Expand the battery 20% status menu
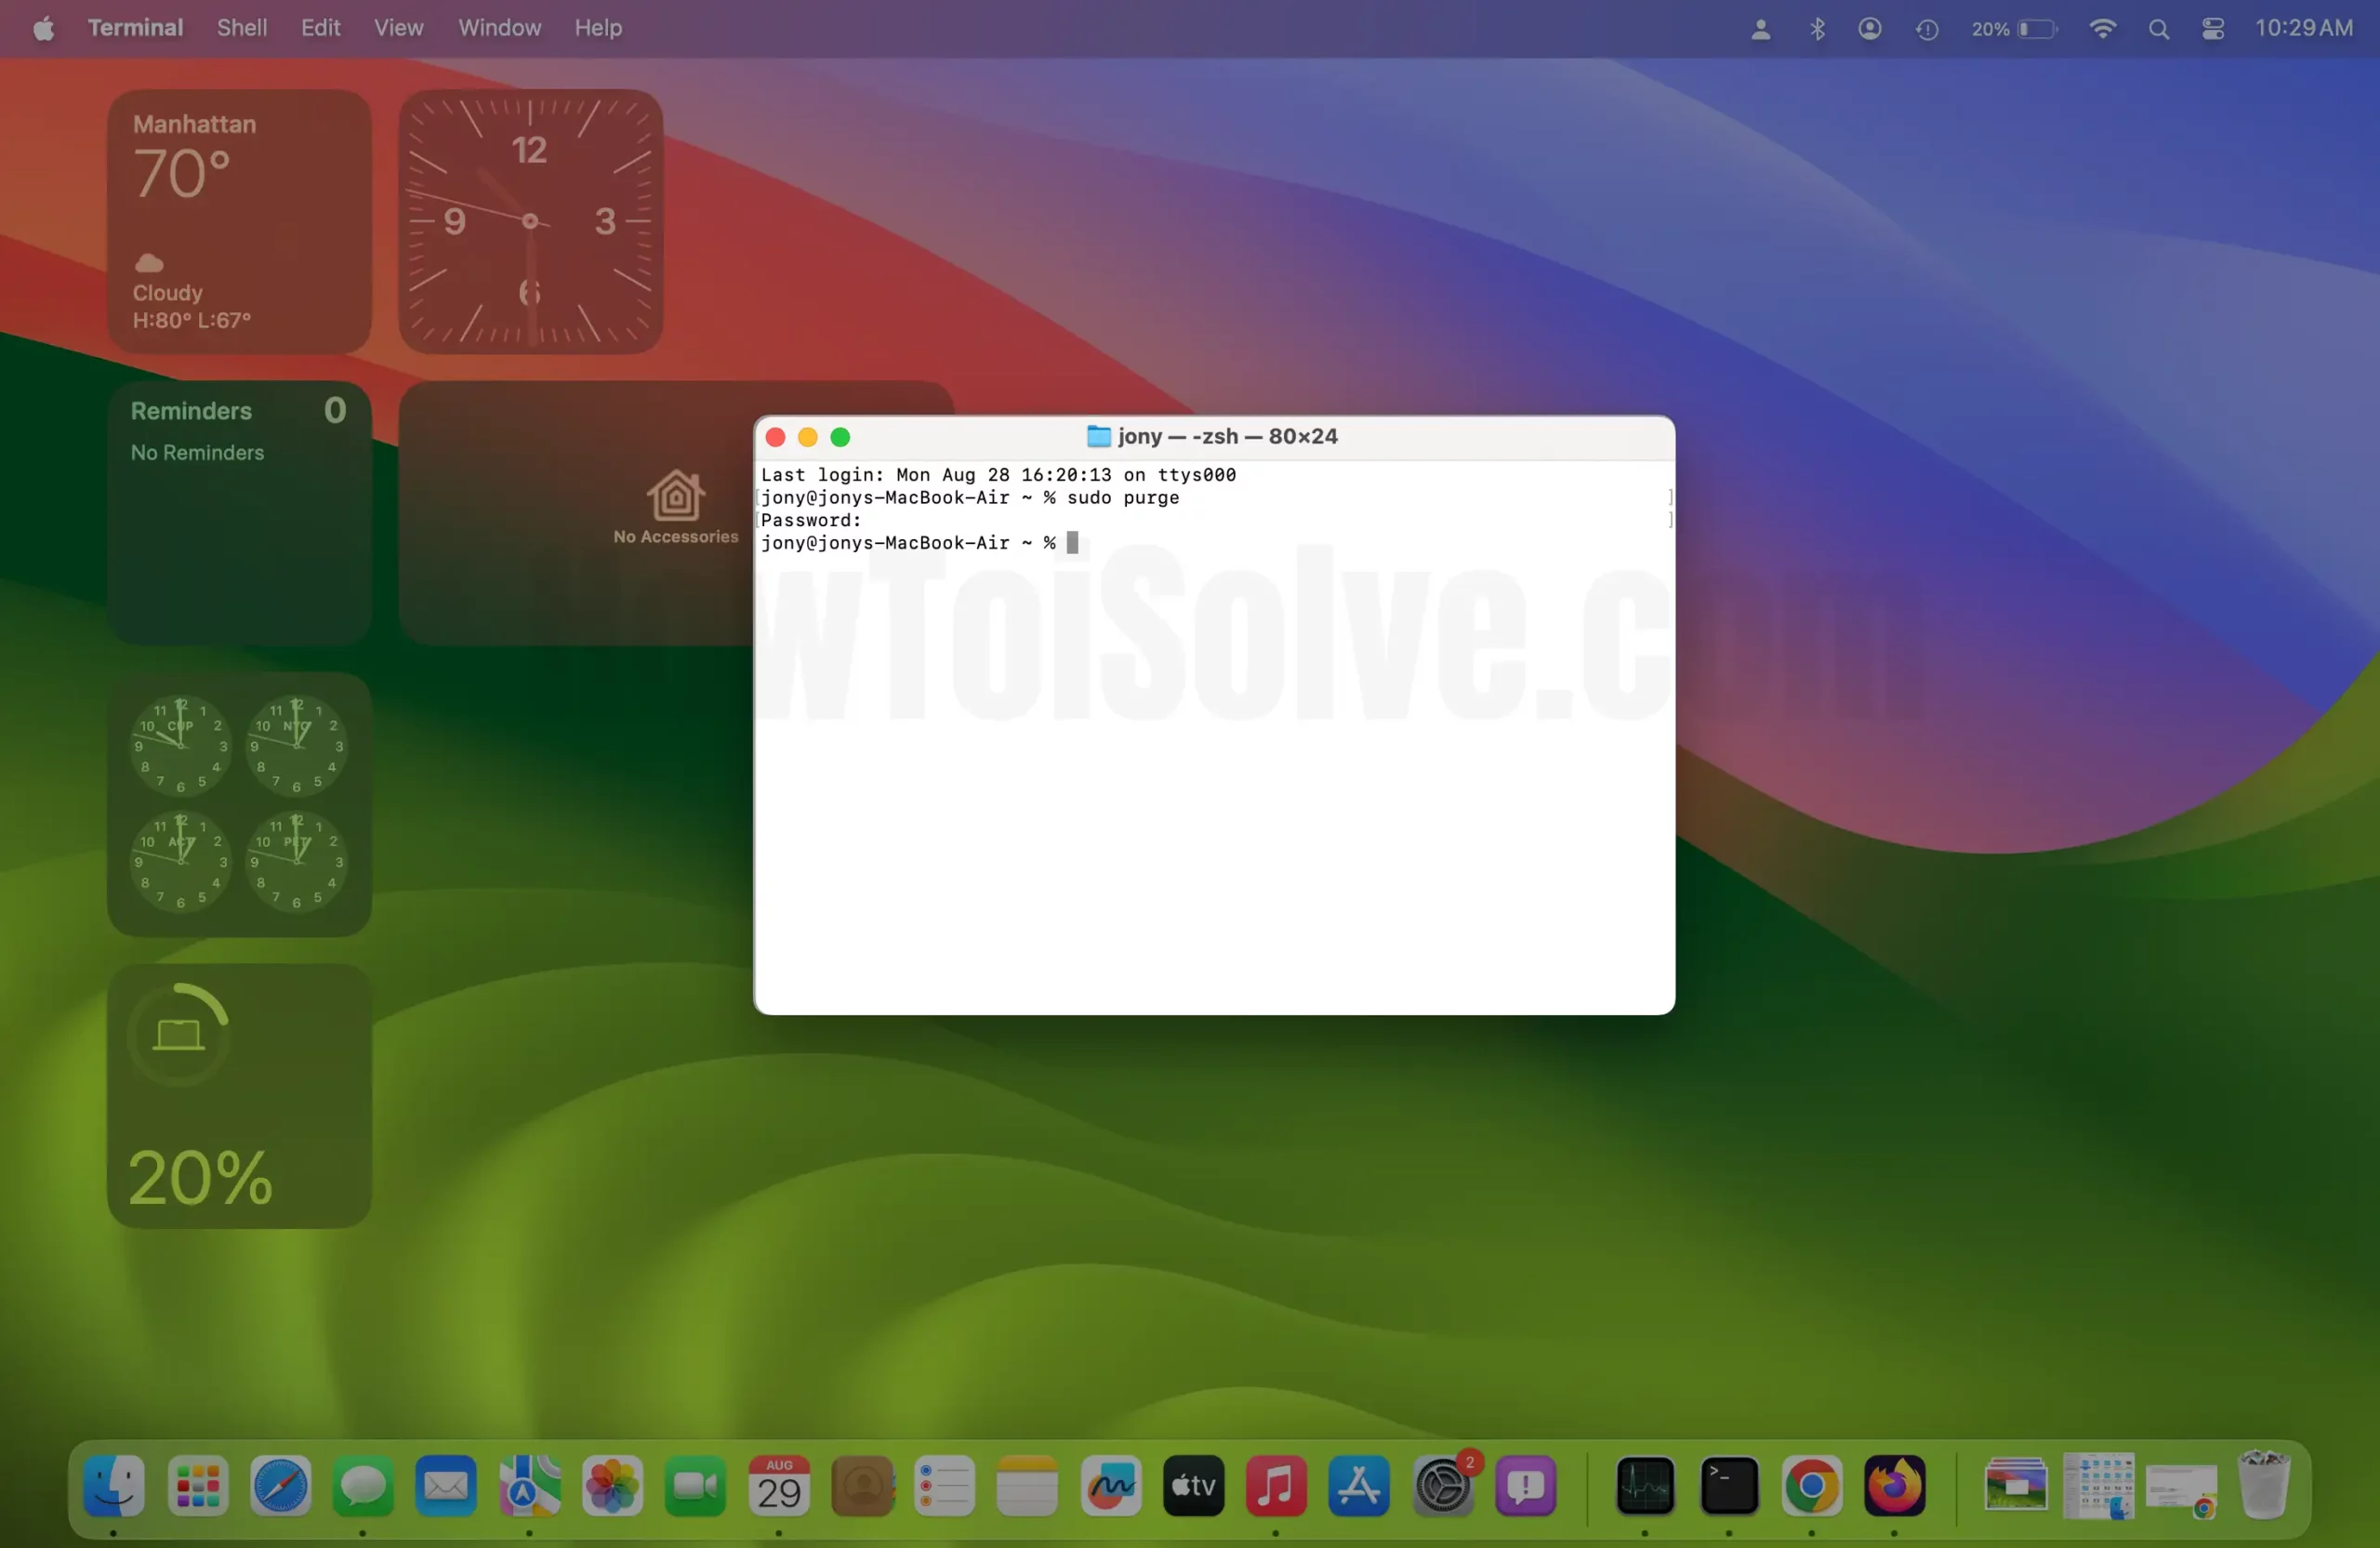This screenshot has height=1548, width=2380. point(2014,29)
